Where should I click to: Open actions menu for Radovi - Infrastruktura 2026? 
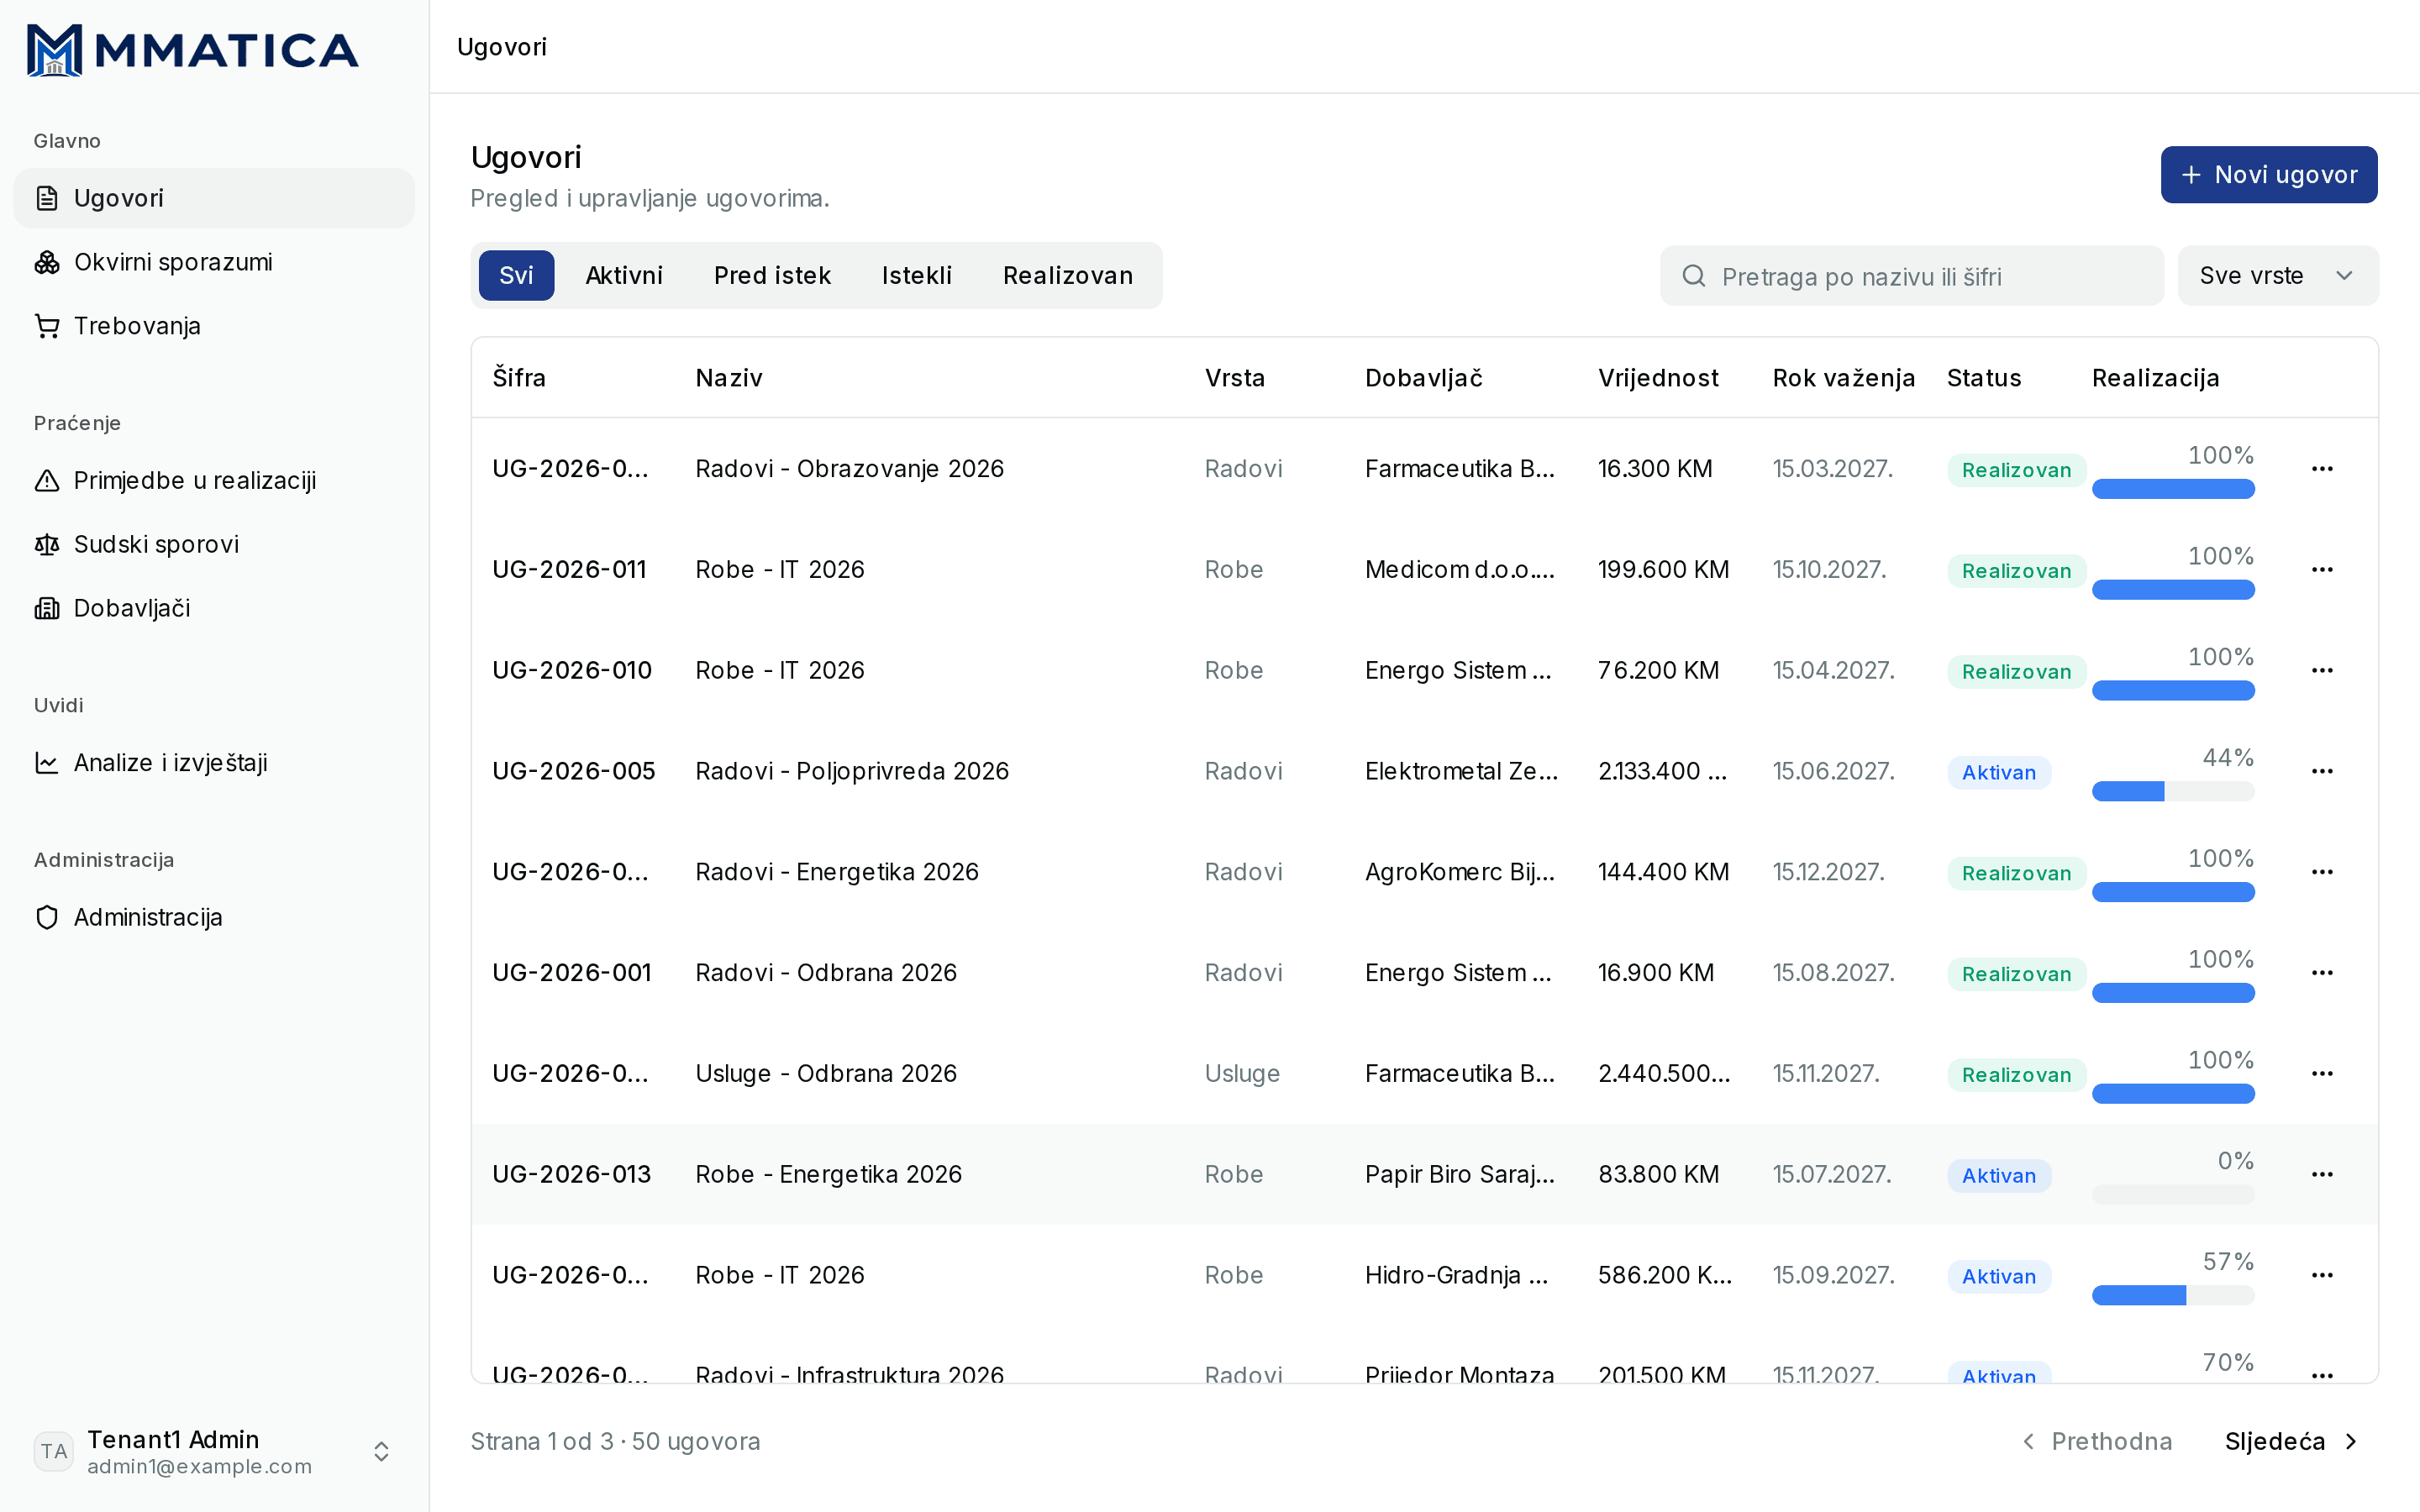(2322, 1374)
